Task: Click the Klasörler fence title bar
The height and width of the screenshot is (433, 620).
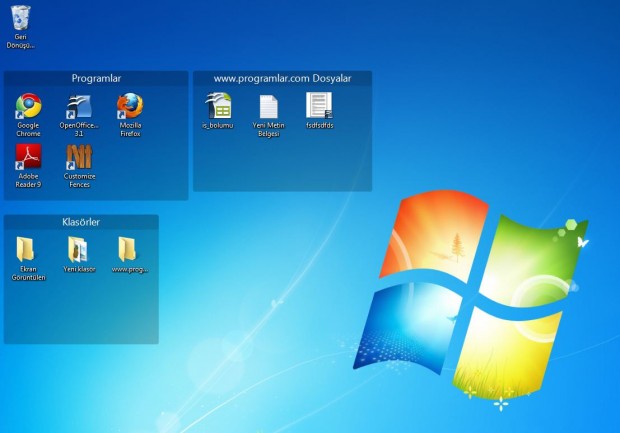Action: click(x=81, y=222)
